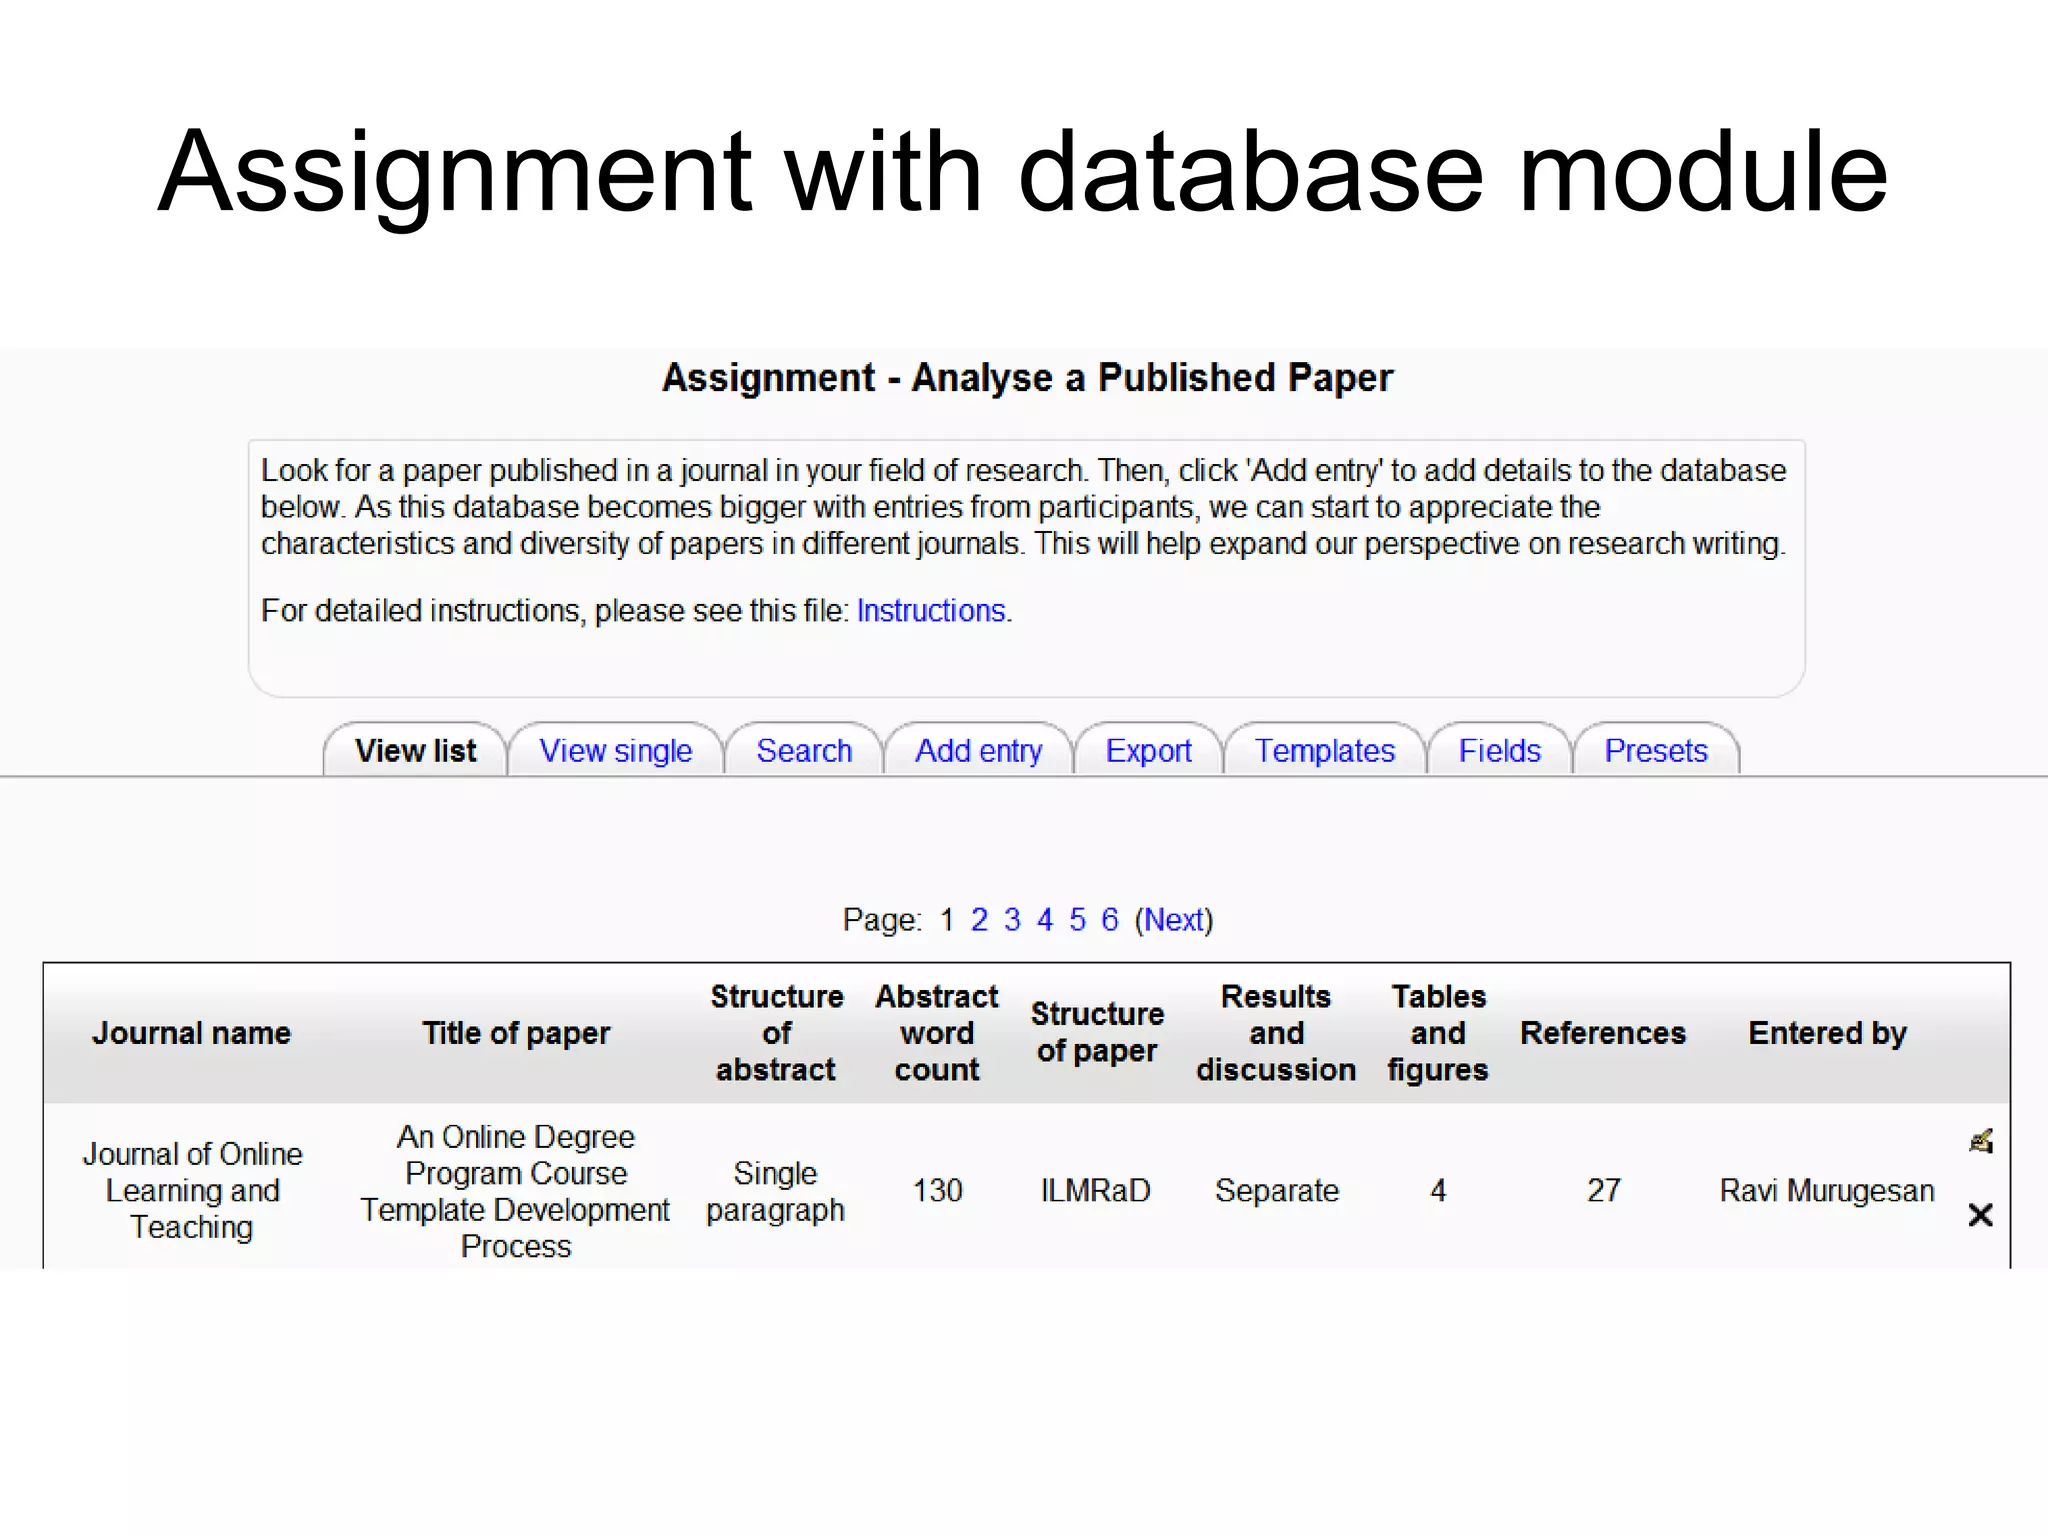Open the Fields tab
Screen dimensions: 2048x1536
point(1499,750)
